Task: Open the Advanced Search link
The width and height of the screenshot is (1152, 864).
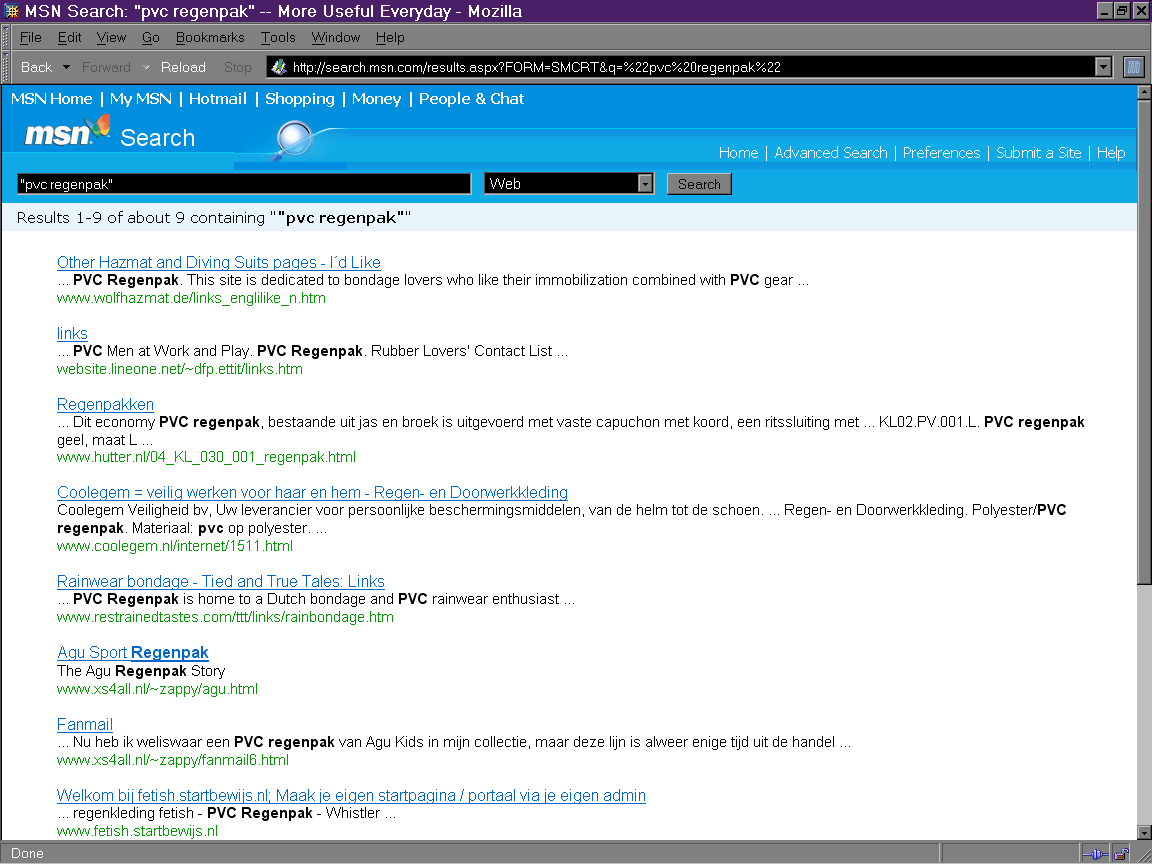Action: [831, 153]
